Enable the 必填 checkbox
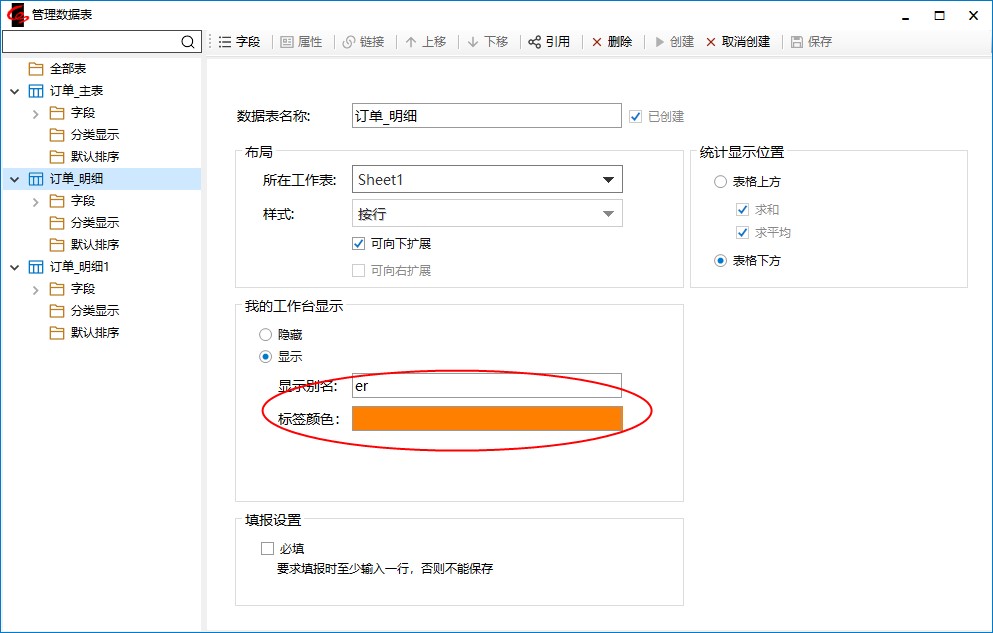 click(267, 548)
